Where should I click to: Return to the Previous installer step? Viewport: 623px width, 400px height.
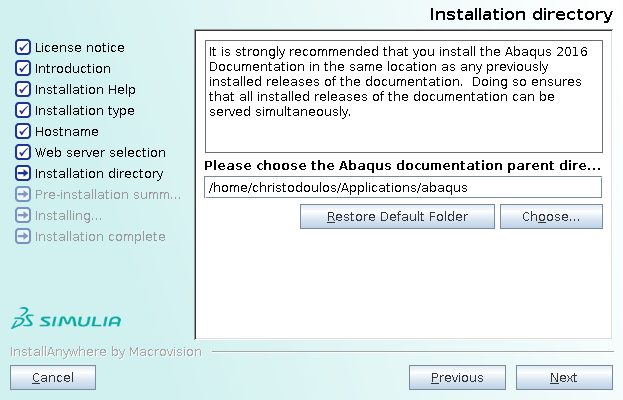(457, 377)
